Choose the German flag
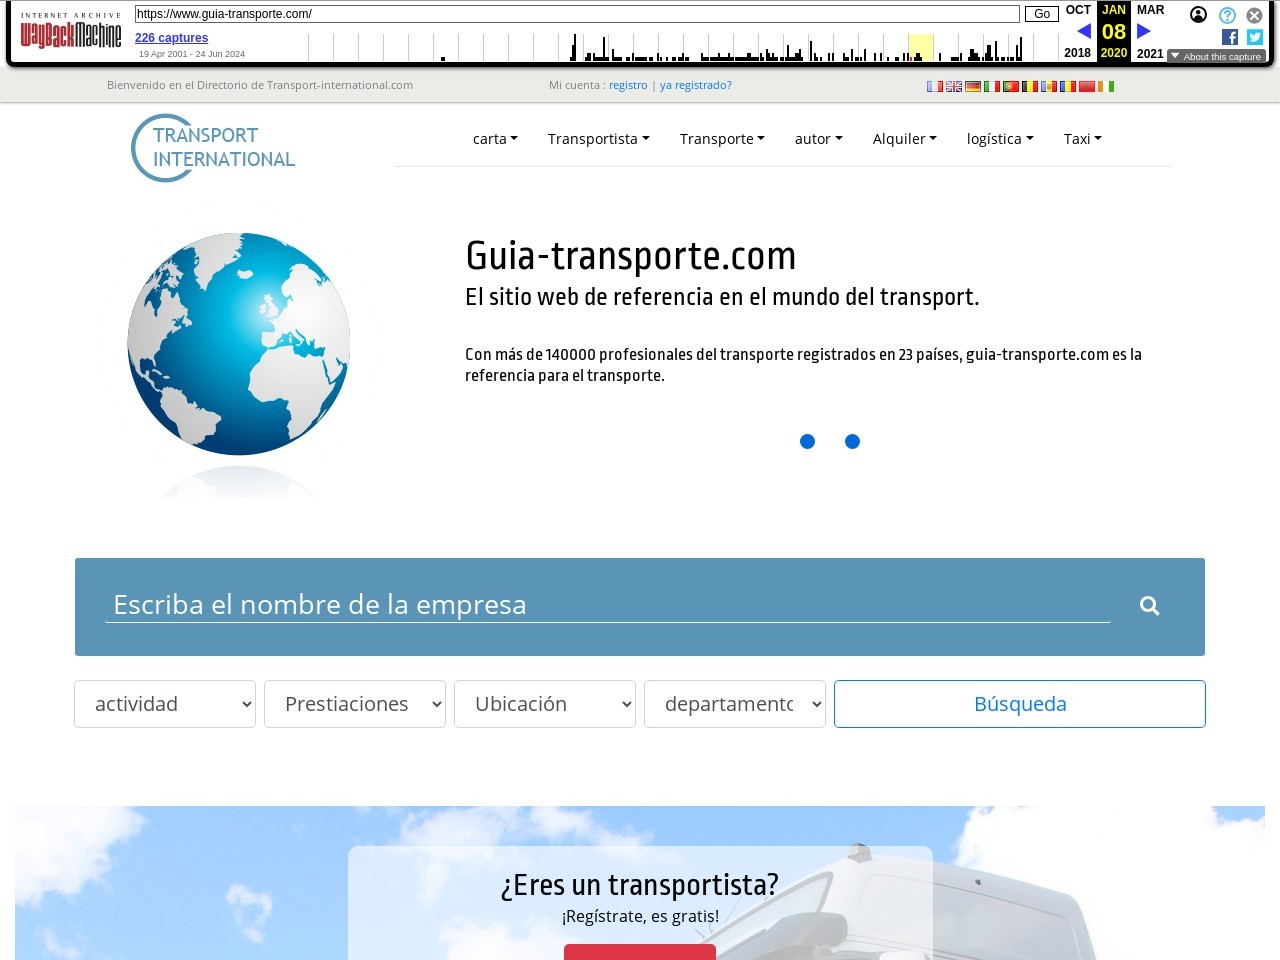The width and height of the screenshot is (1280, 960). (972, 87)
